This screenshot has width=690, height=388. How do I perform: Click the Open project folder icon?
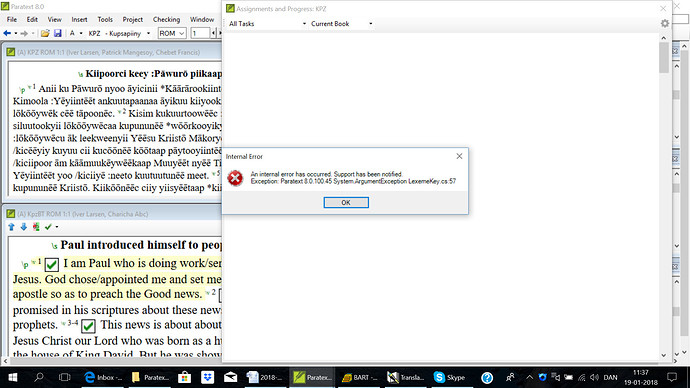pyautogui.click(x=45, y=33)
